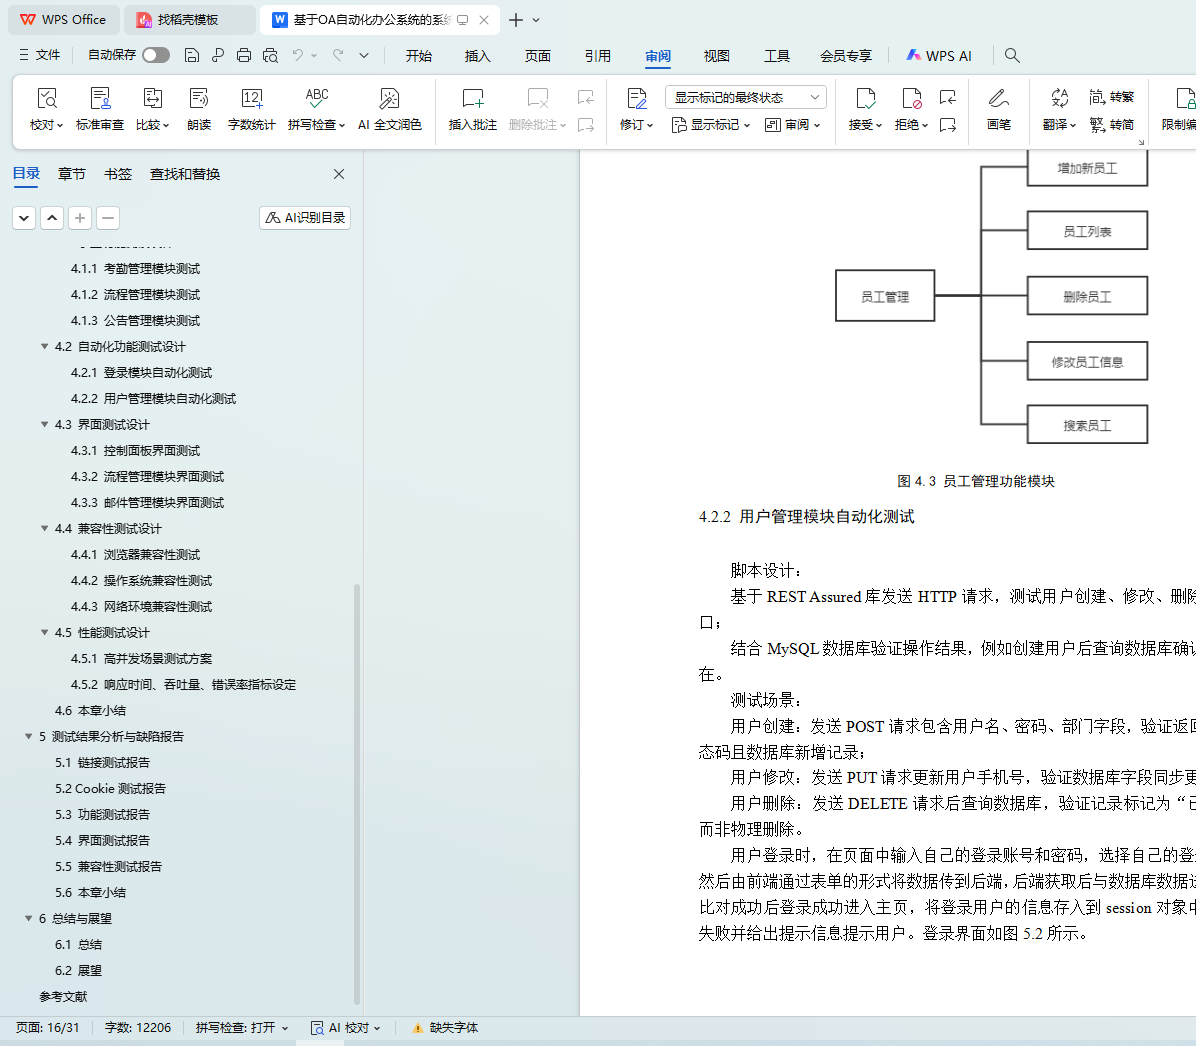Select the 画笔 pen tool
This screenshot has width=1196, height=1046.
[x=998, y=99]
